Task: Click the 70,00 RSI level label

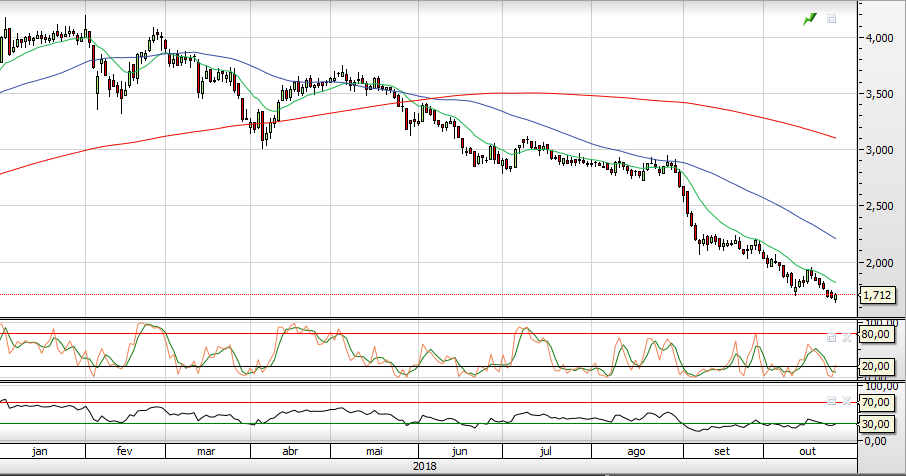Action: click(x=875, y=402)
